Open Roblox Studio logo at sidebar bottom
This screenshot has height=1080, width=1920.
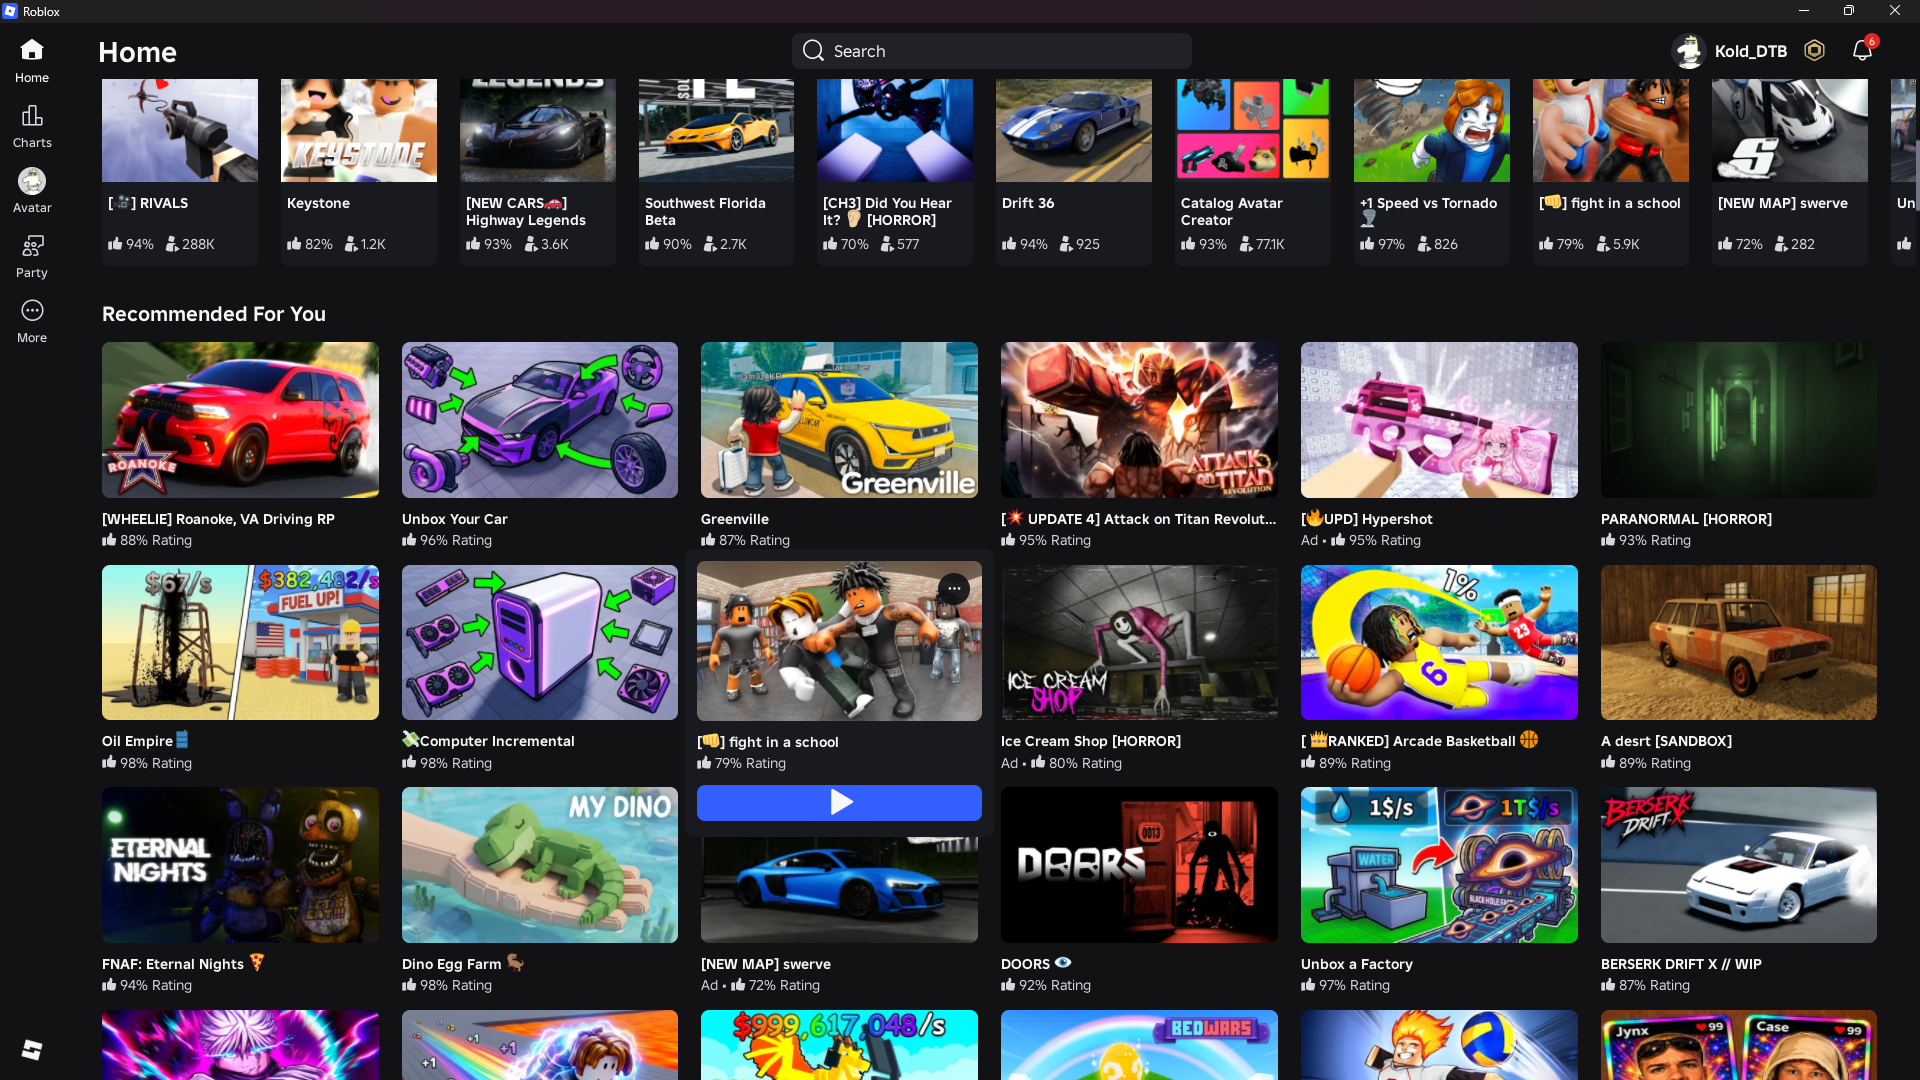(32, 1050)
